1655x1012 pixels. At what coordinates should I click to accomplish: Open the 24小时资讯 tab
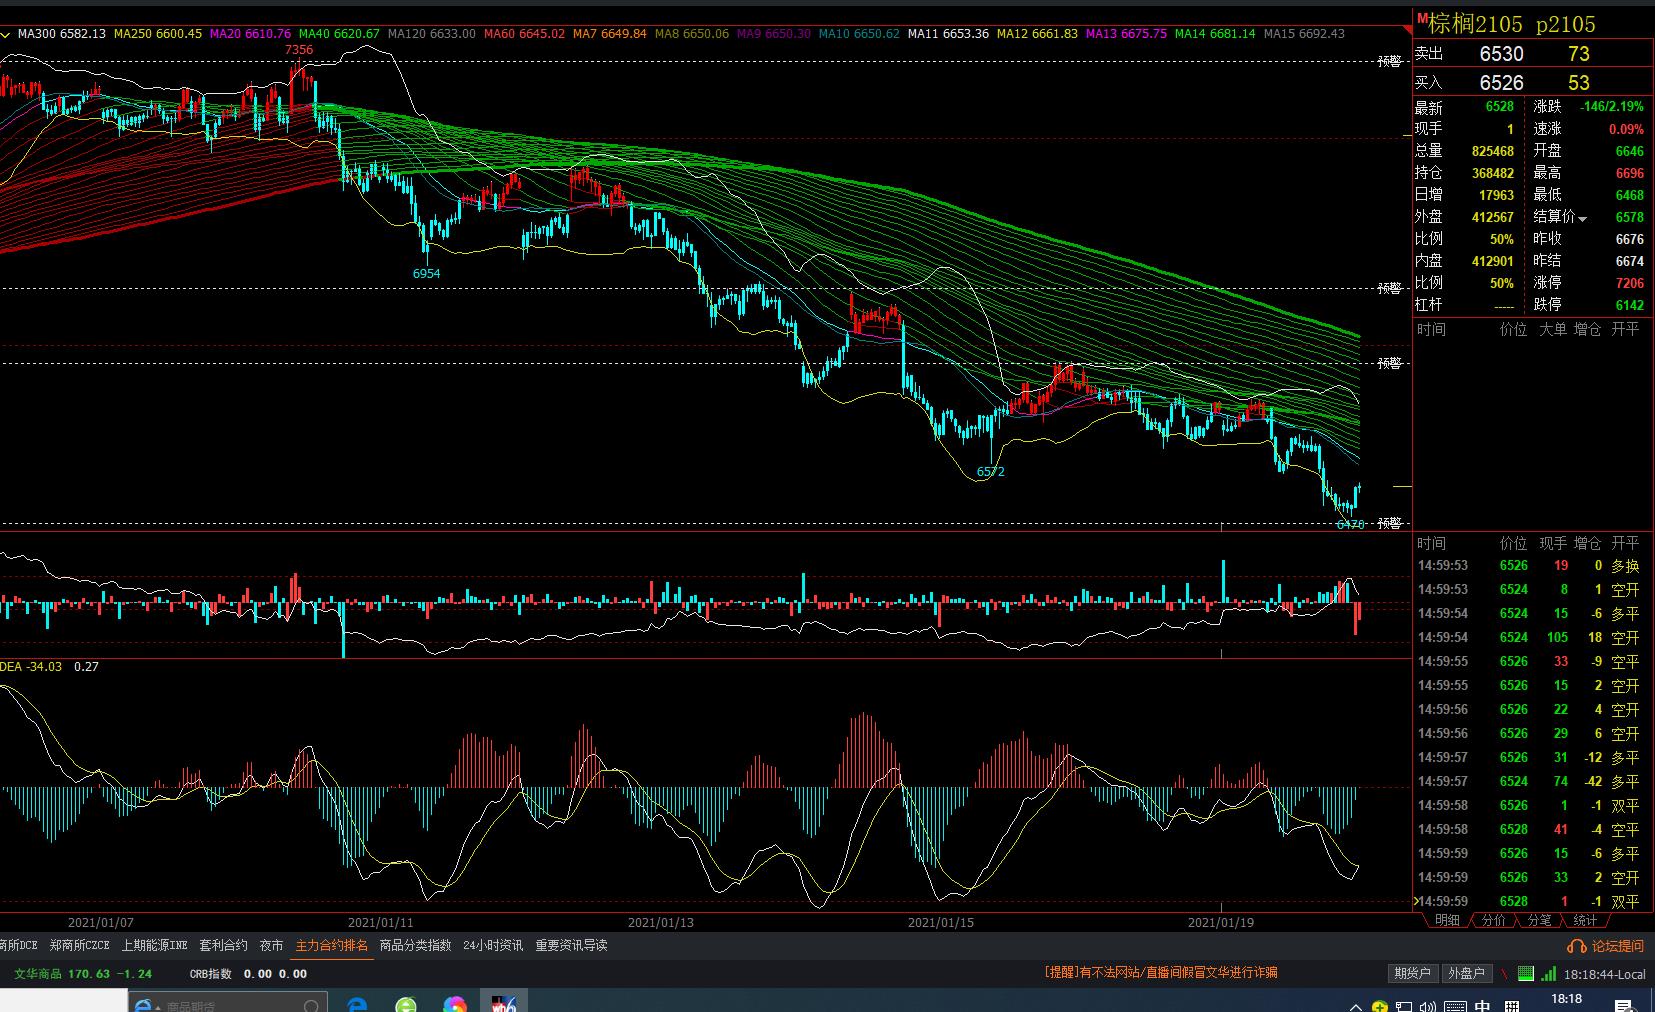coord(493,945)
